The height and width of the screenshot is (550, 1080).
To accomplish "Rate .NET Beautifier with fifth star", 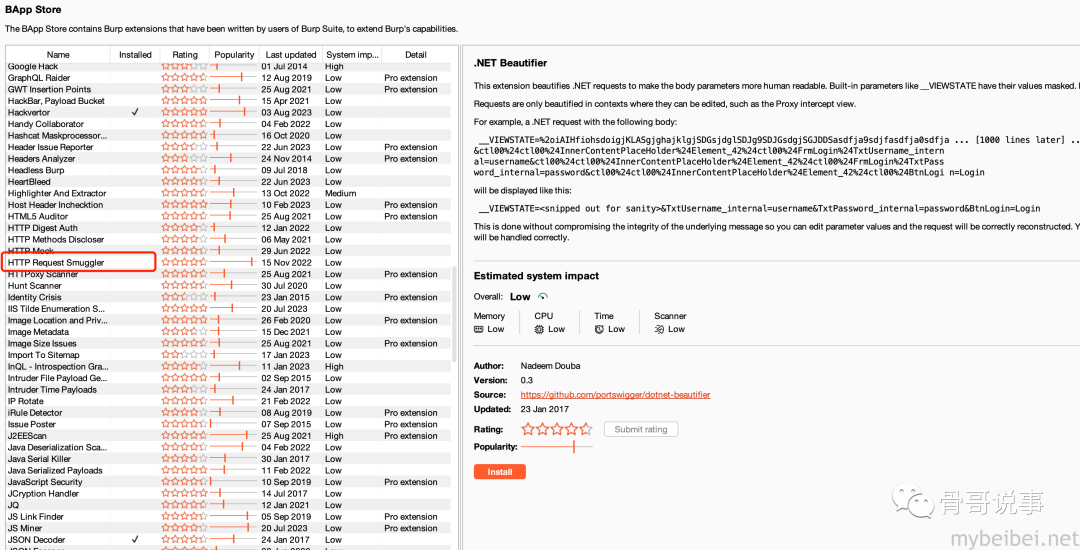I will point(585,429).
